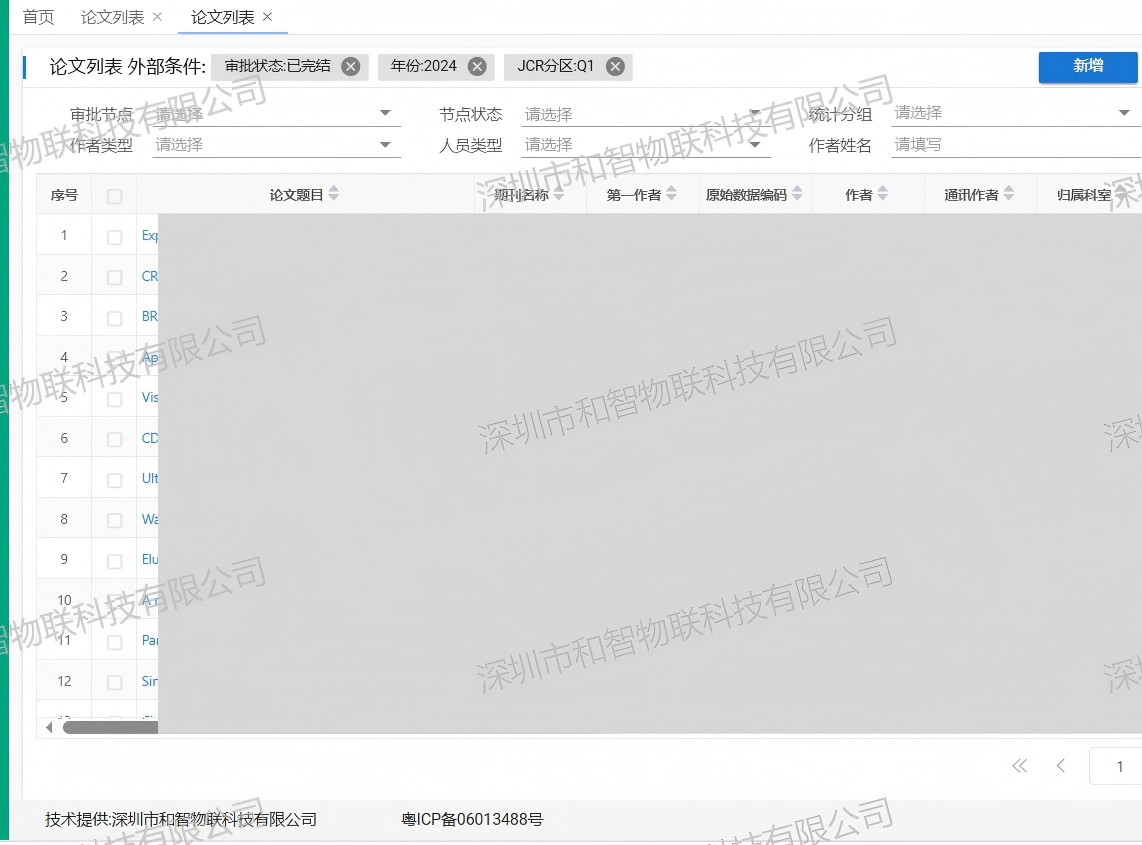Click the 新增 button
Image resolution: width=1142 pixels, height=845 pixels.
pyautogui.click(x=1088, y=66)
